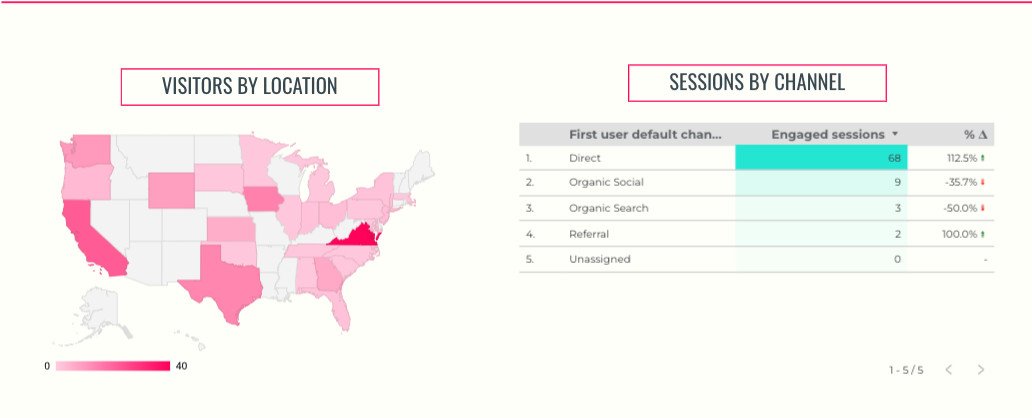Click the red down arrow beside -35.7%
This screenshot has height=418, width=1032.
tap(983, 182)
